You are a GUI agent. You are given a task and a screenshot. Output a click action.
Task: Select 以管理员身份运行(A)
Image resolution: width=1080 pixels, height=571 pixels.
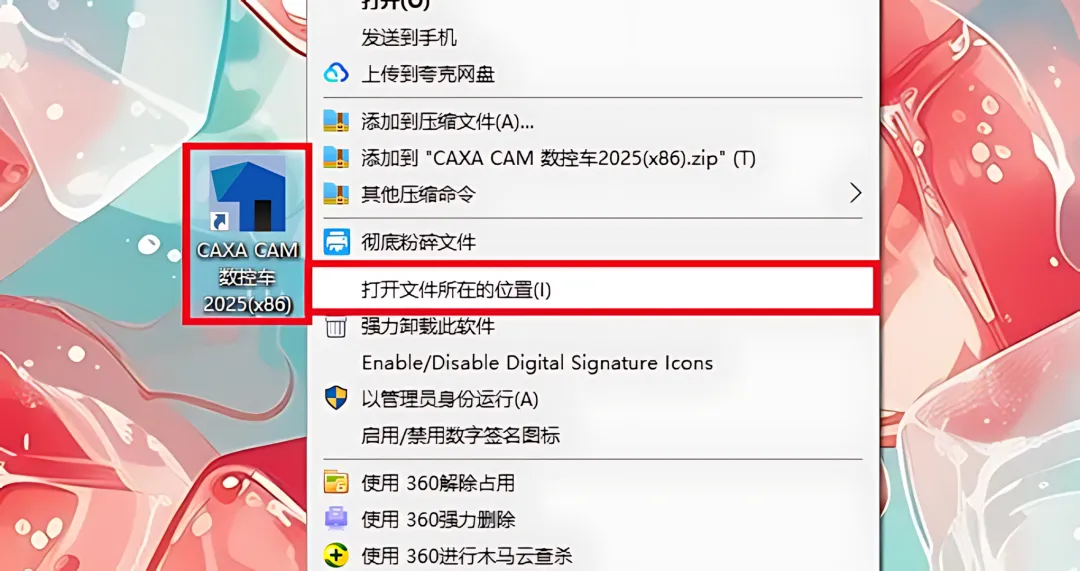(x=450, y=399)
